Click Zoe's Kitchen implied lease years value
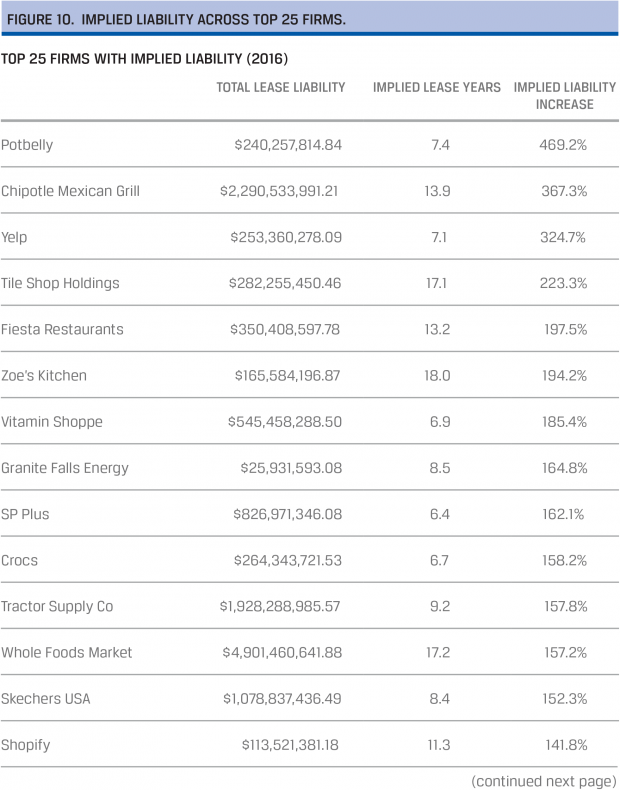Screen dimensions: 620x790 pos(439,375)
